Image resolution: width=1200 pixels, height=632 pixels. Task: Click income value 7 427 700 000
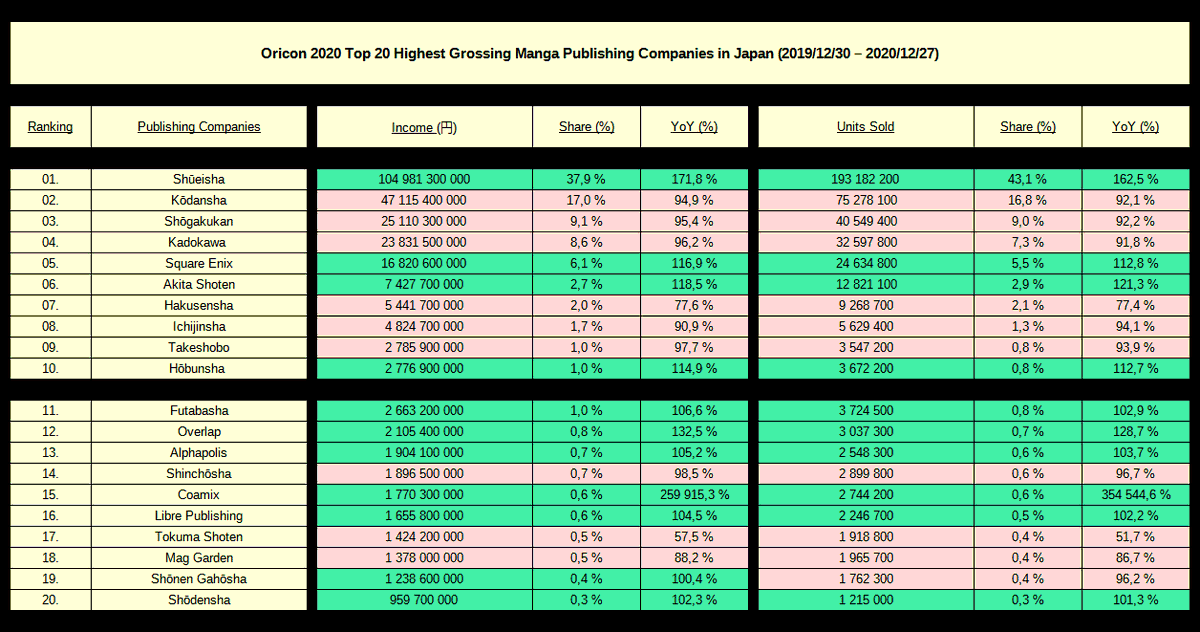coord(424,284)
